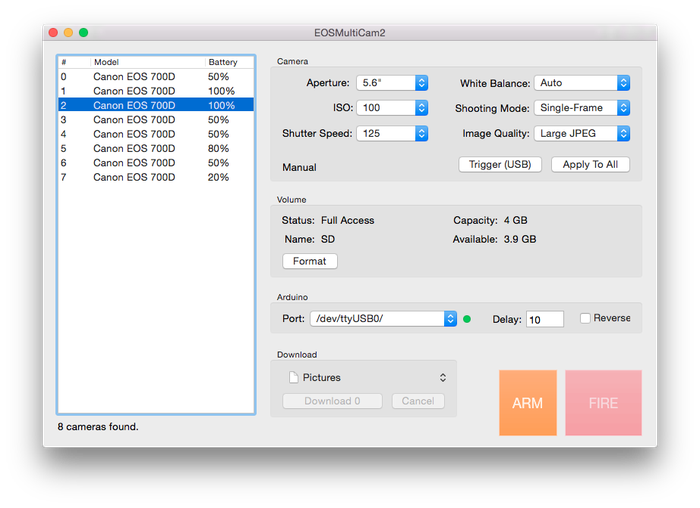Click the Apply To All button

click(590, 164)
